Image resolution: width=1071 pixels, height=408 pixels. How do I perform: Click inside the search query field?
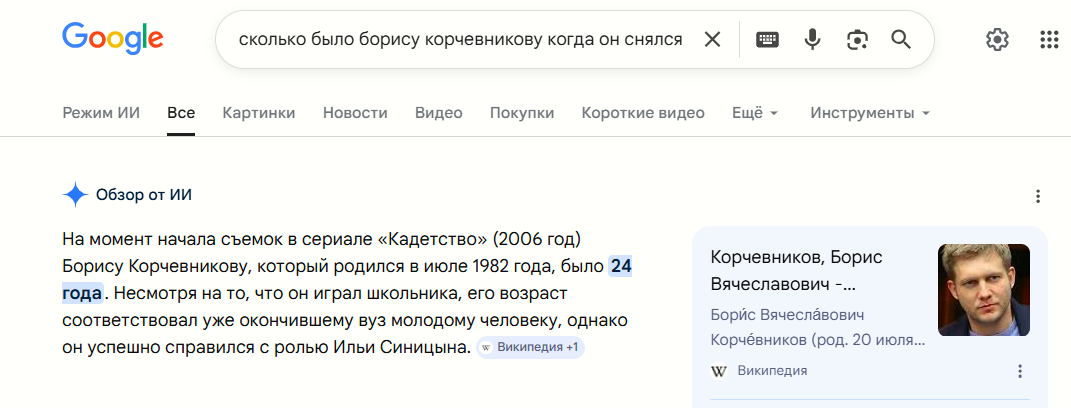pos(460,40)
